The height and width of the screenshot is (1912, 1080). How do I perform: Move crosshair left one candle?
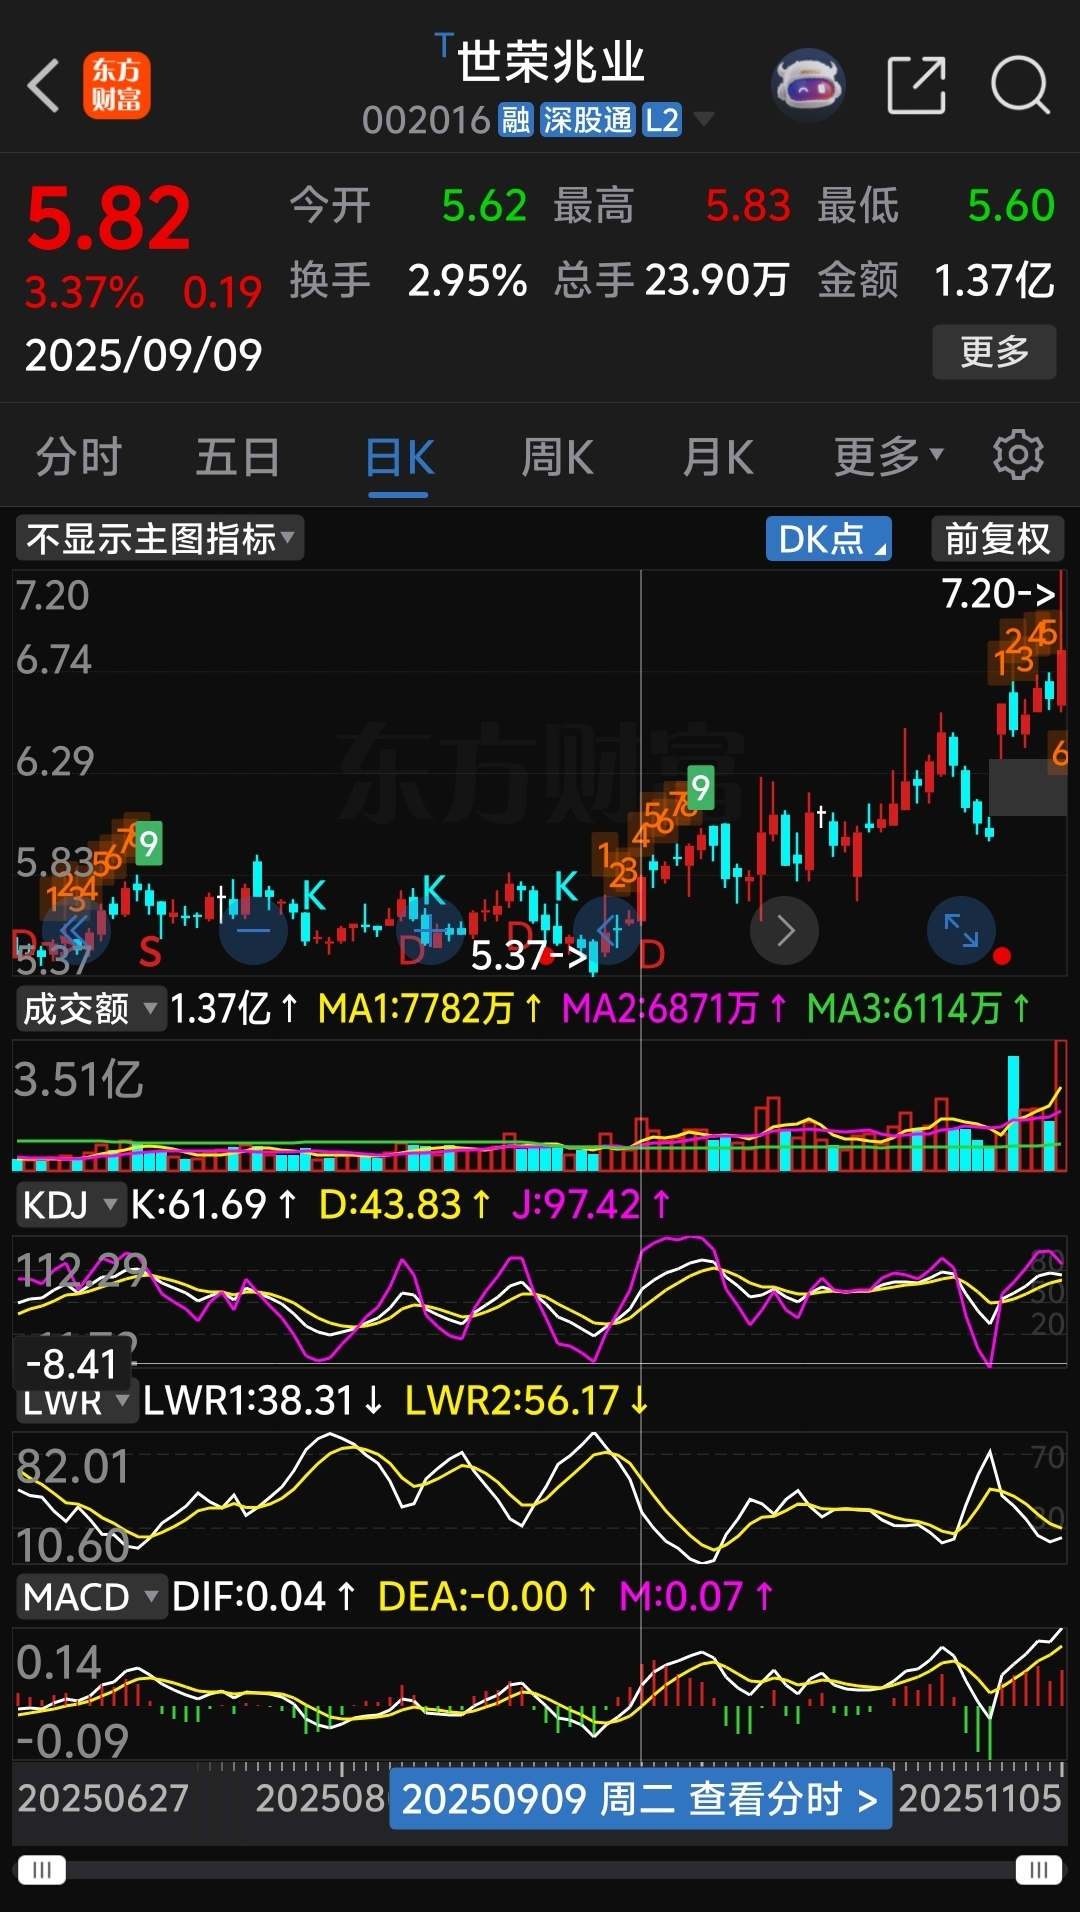click(x=607, y=931)
